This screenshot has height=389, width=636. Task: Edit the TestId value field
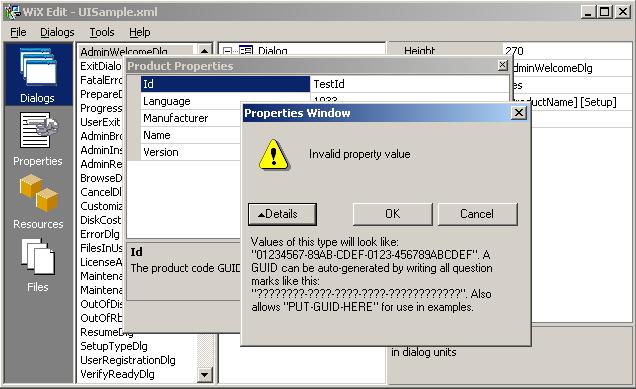[410, 84]
